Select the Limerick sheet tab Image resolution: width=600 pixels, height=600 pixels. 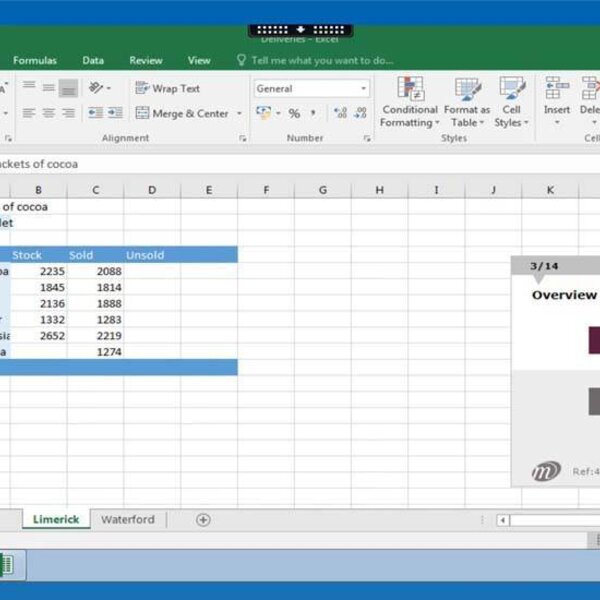pos(56,519)
